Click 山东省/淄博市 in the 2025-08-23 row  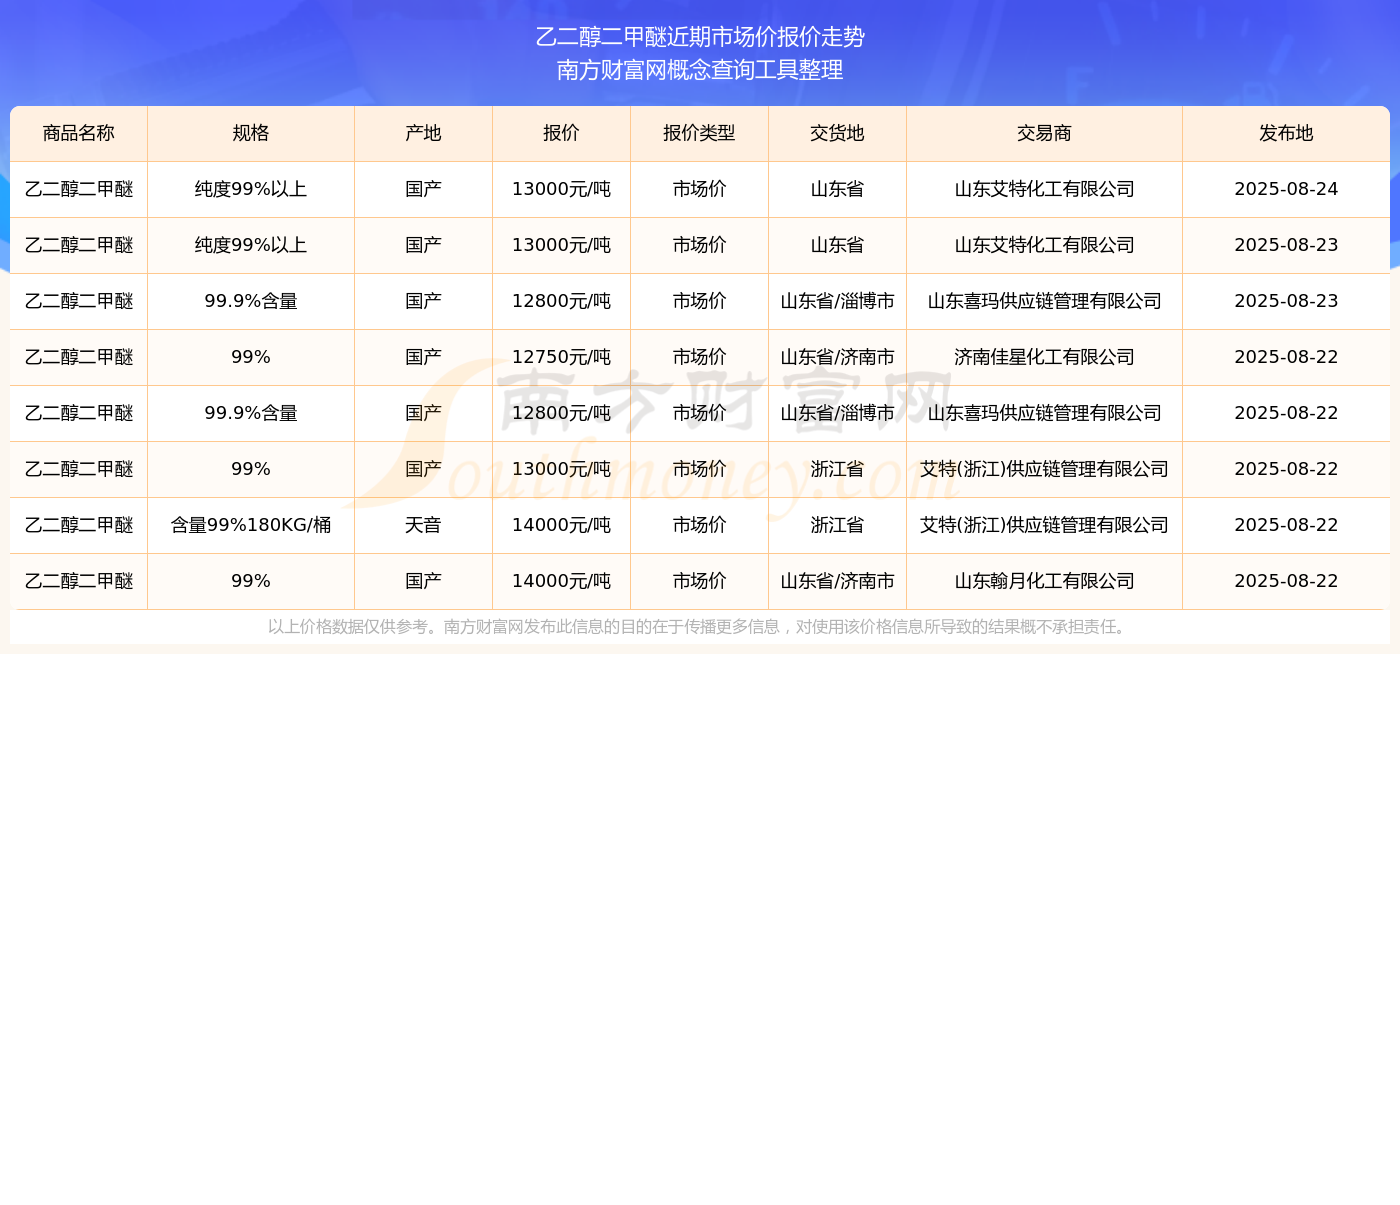coord(837,301)
